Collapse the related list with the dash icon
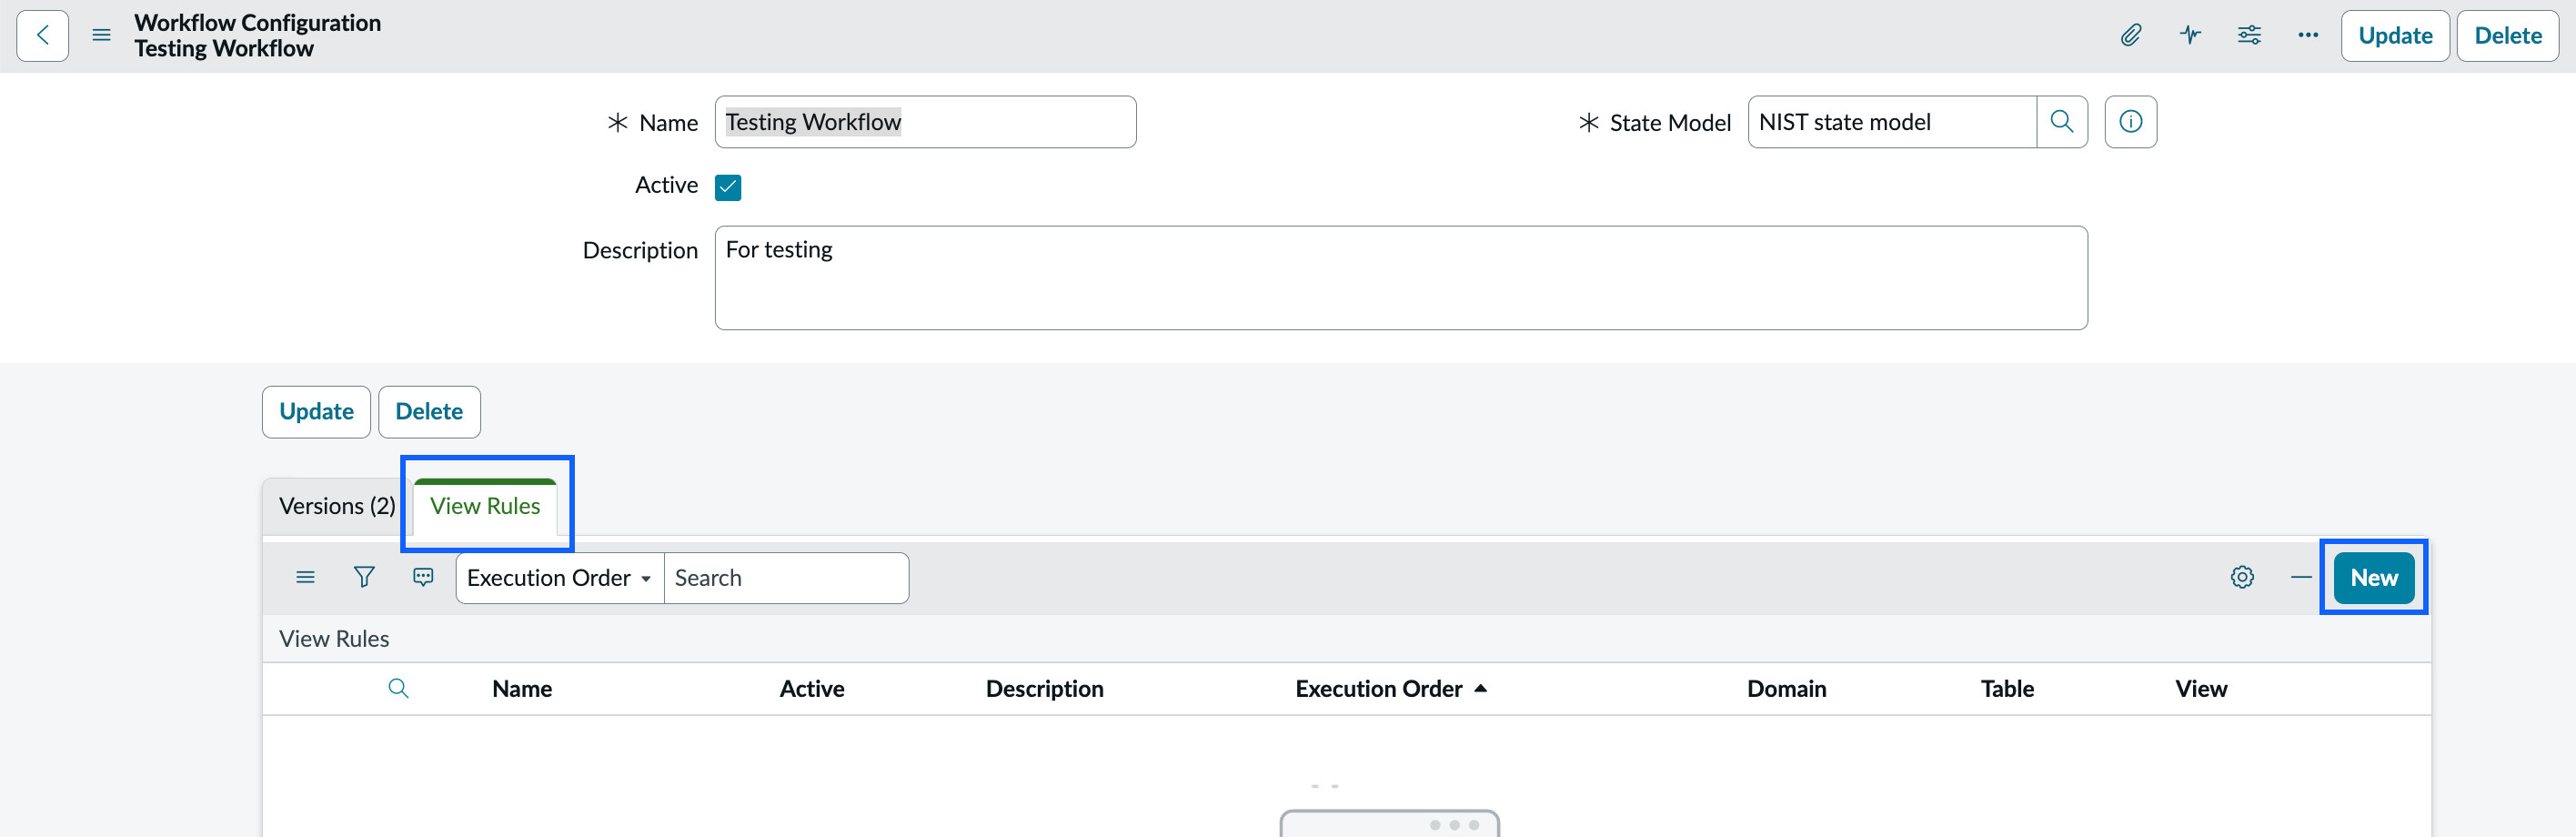The width and height of the screenshot is (2576, 837). (2301, 578)
